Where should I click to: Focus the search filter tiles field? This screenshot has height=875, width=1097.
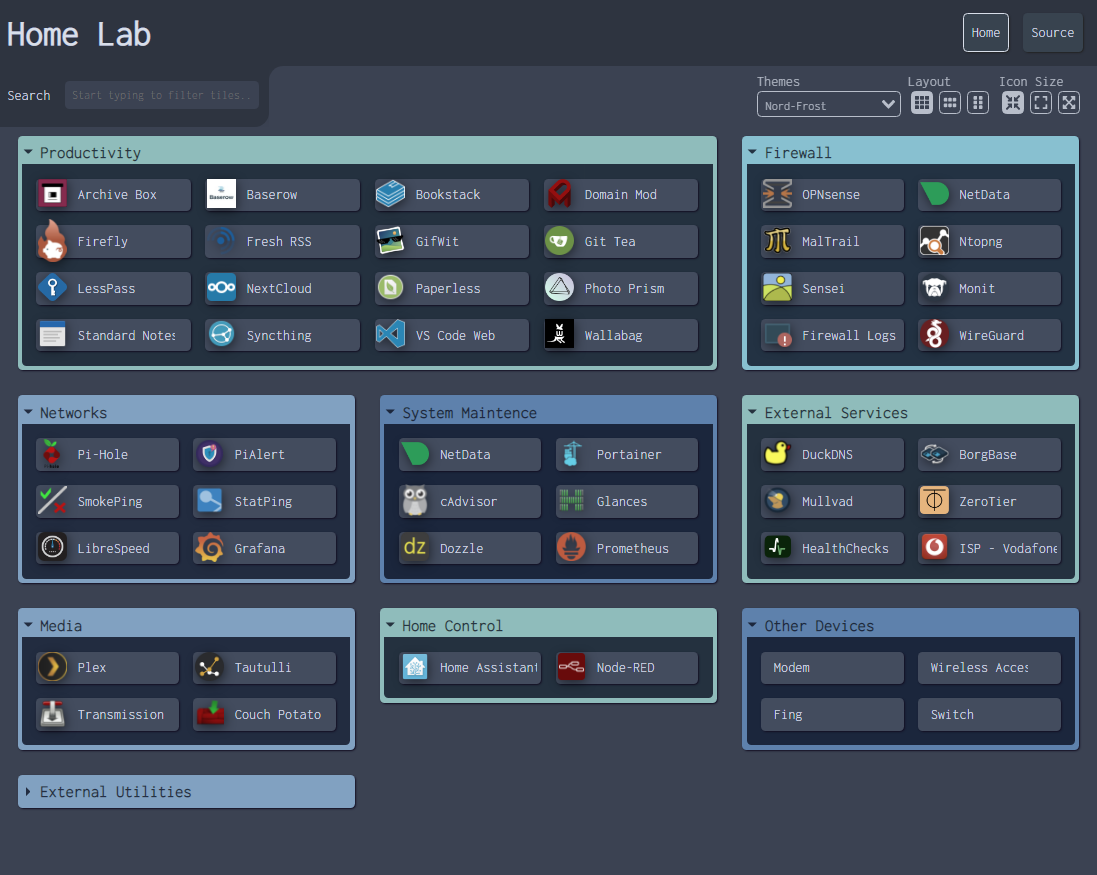tap(162, 95)
